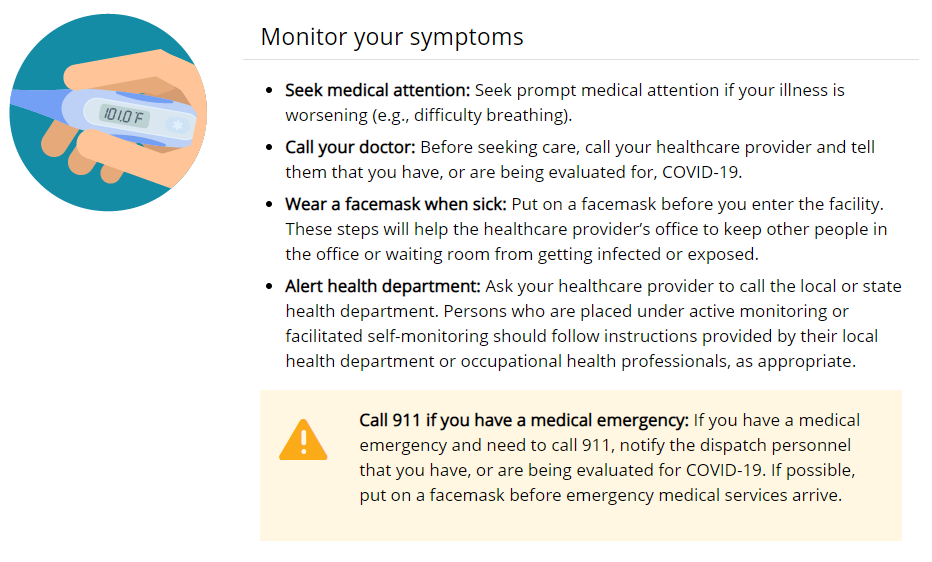Select the 'Monitor your symptoms' heading

[392, 37]
